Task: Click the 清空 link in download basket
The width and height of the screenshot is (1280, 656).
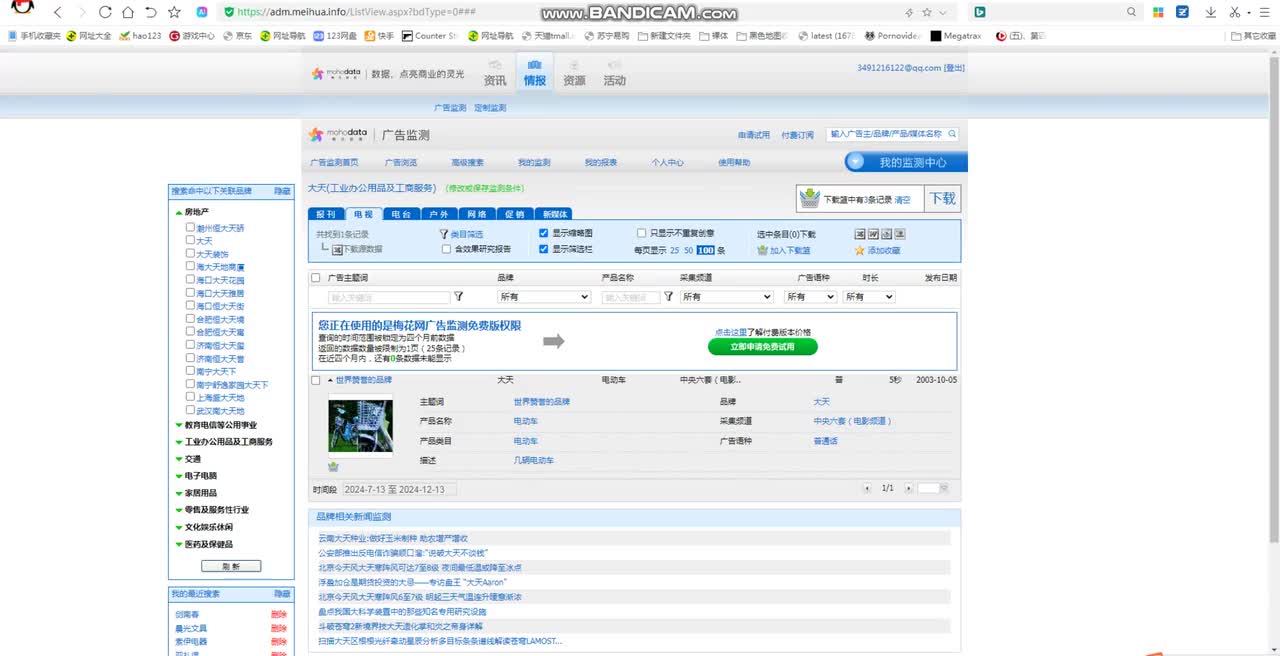Action: pyautogui.click(x=902, y=200)
